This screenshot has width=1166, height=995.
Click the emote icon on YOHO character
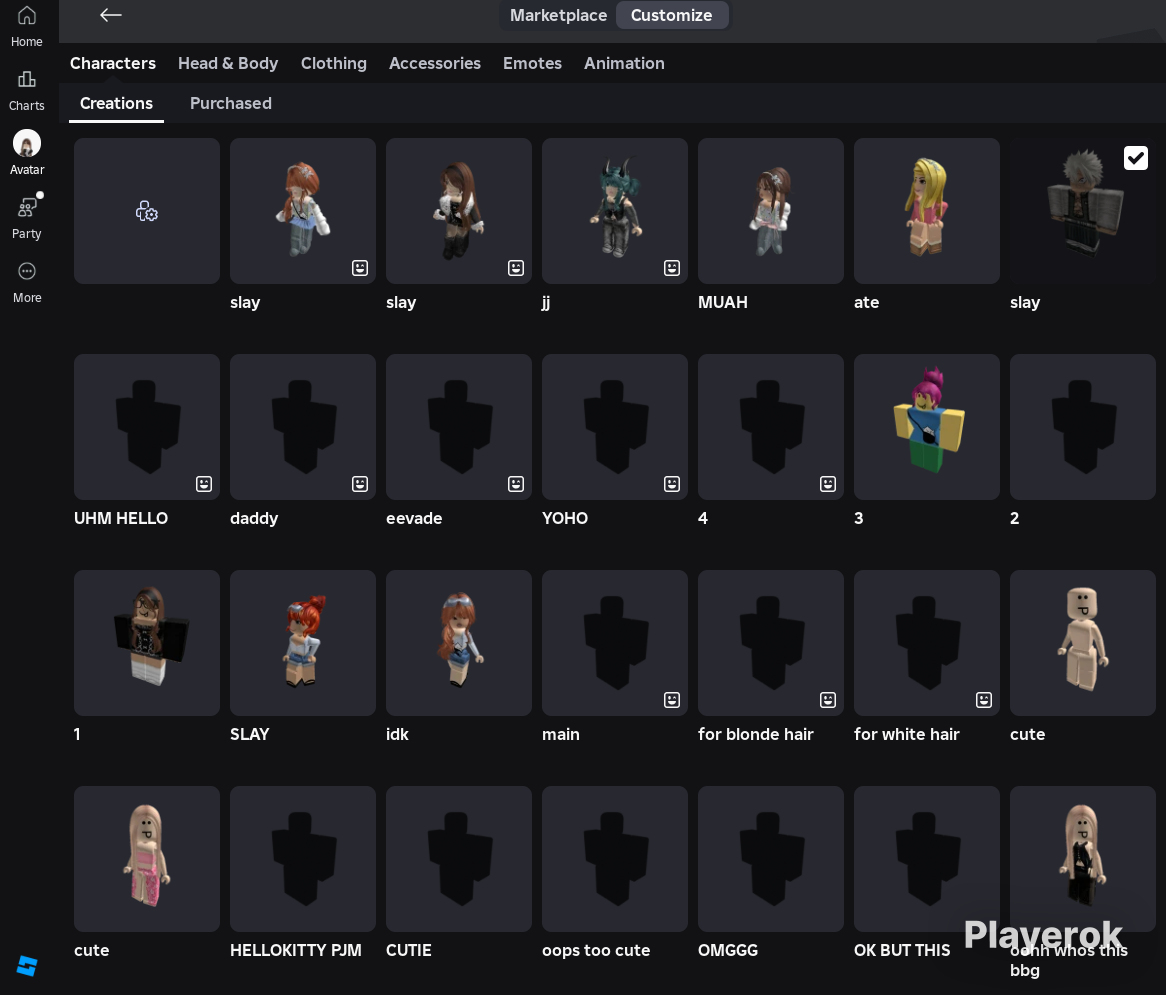coord(671,484)
